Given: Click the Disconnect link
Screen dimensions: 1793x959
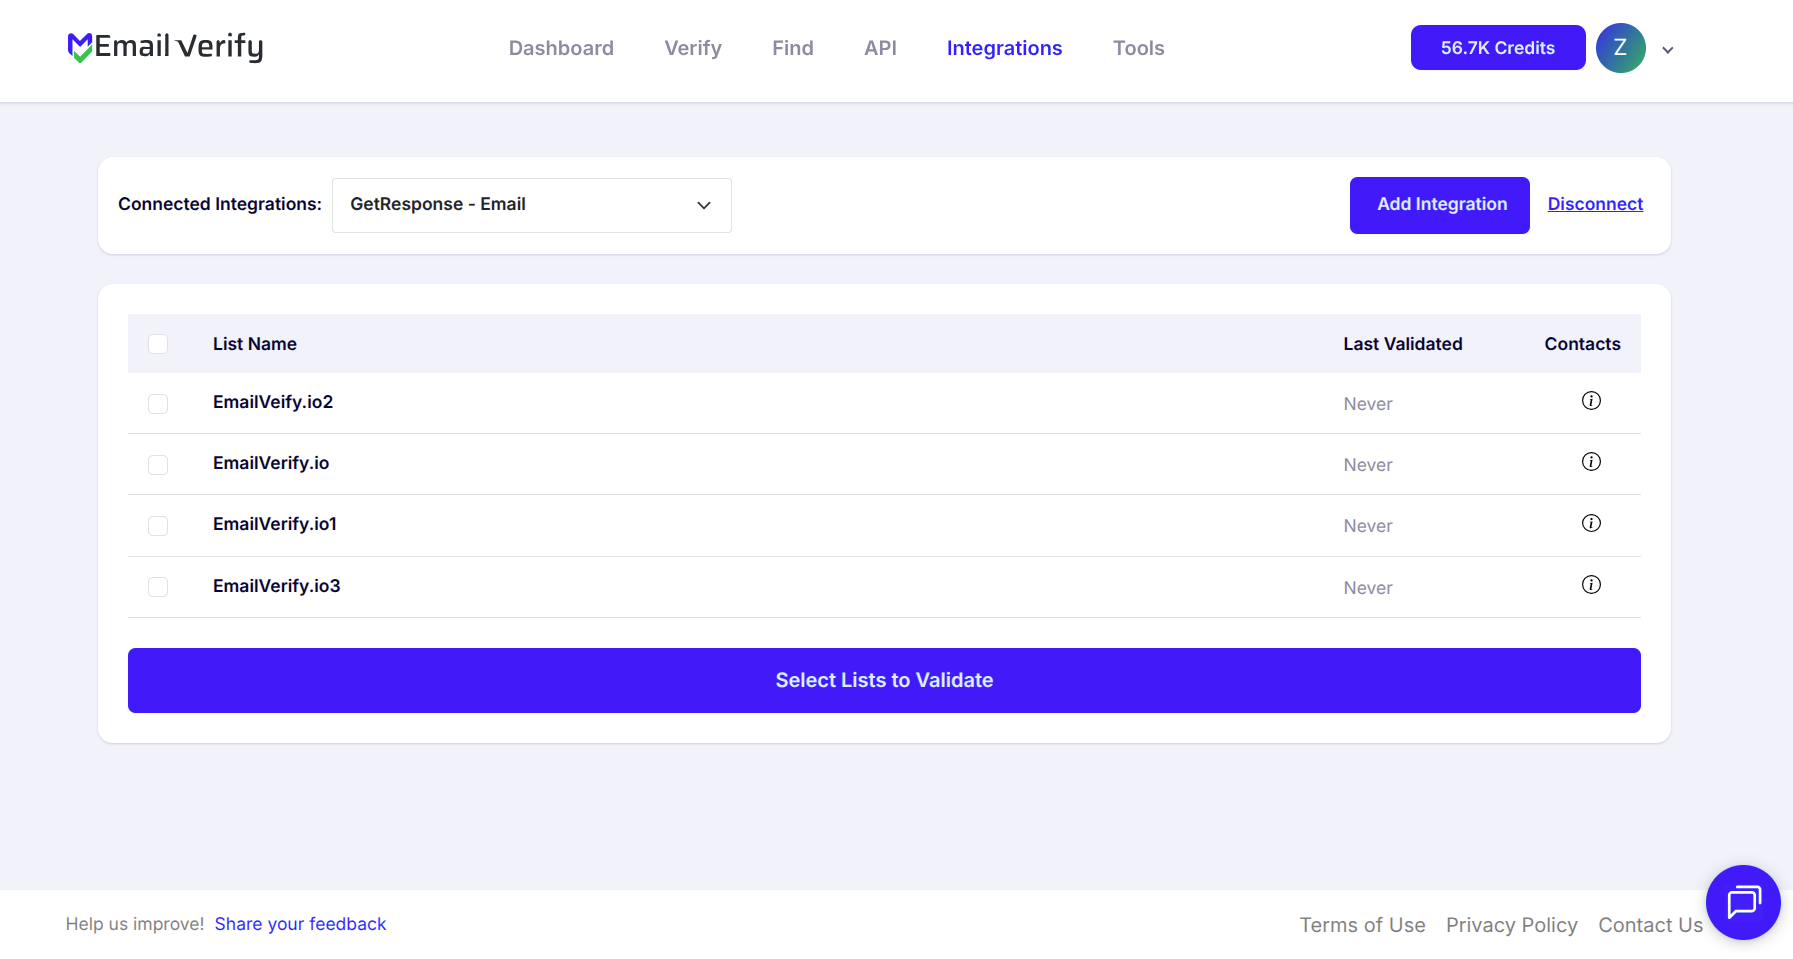Looking at the screenshot, I should pos(1595,204).
